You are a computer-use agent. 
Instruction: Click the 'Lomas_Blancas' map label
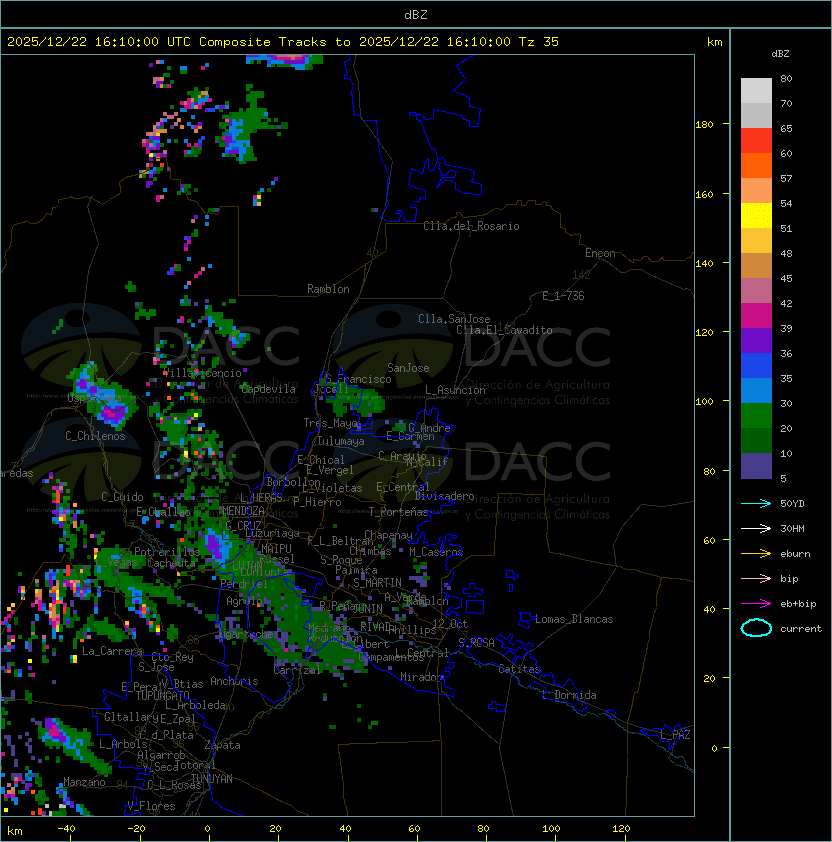pyautogui.click(x=574, y=619)
